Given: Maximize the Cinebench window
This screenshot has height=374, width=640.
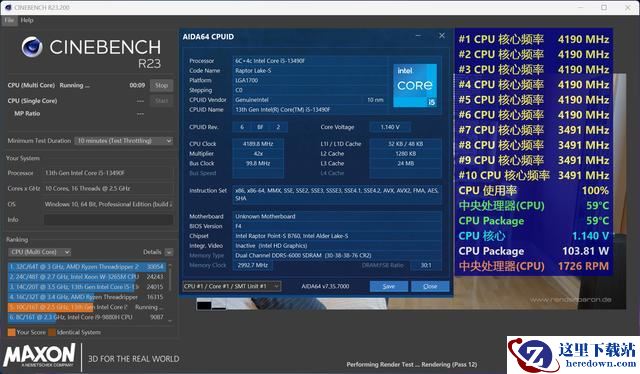Looking at the screenshot, I should 604,7.
